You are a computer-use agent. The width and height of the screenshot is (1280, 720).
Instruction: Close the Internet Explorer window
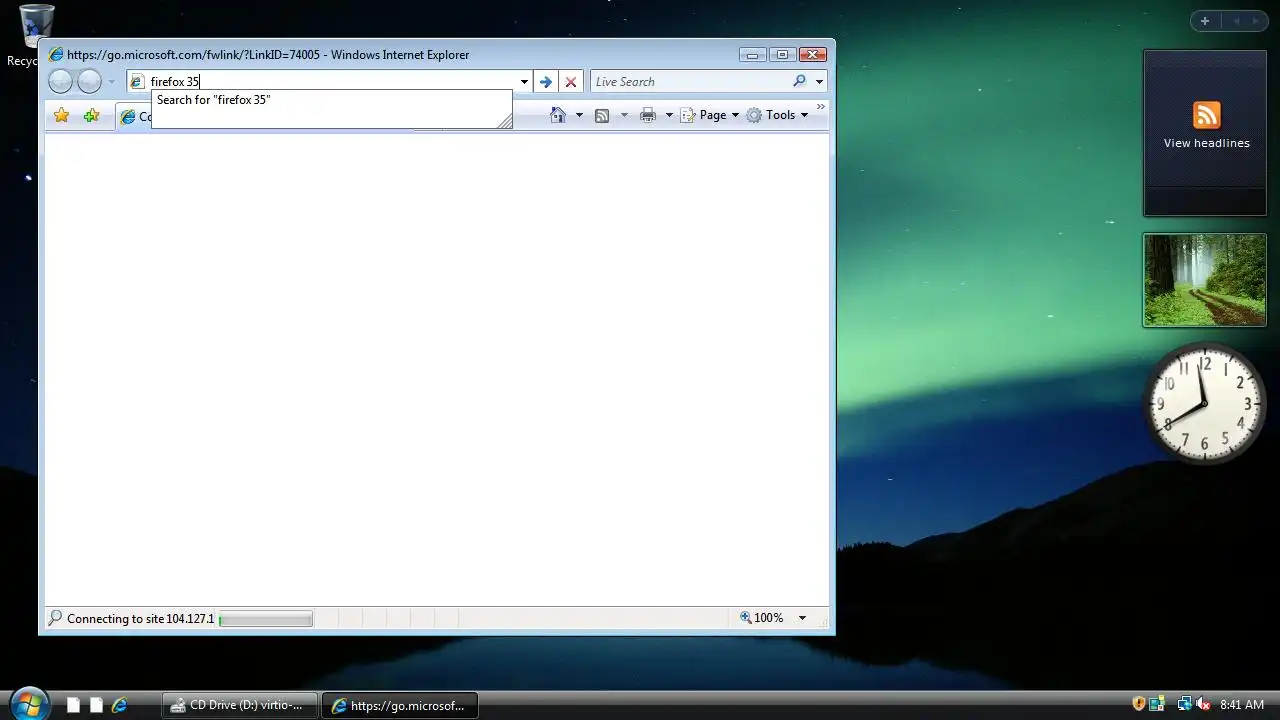tap(813, 54)
